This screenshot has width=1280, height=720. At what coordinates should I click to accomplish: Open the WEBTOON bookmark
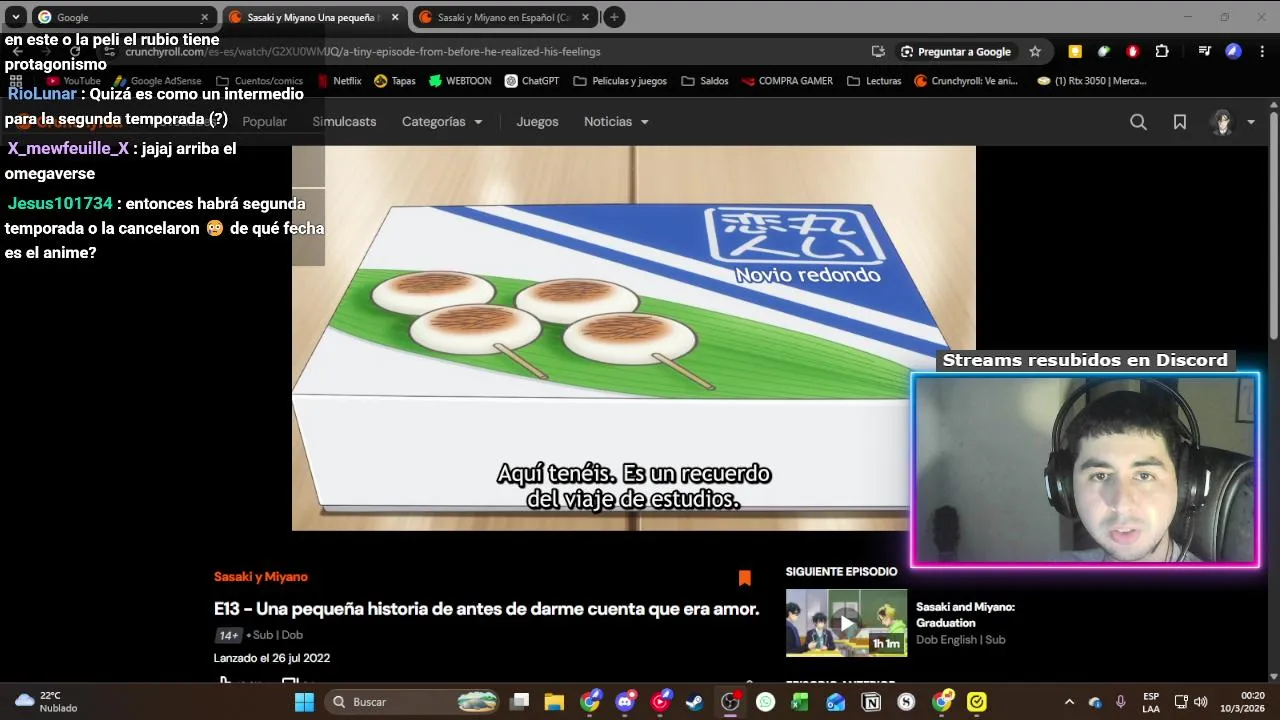point(460,81)
